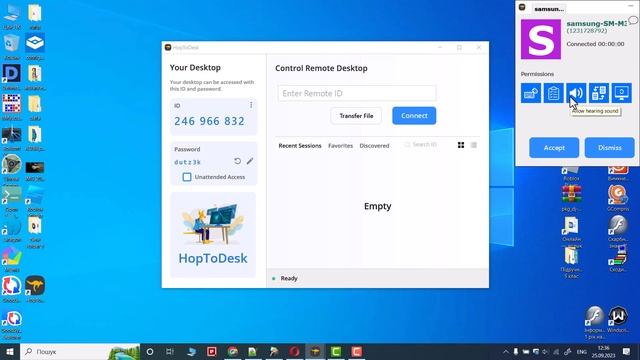Click the HopToDesk logo banner
Screen dimensions: 640x360
coord(213,235)
